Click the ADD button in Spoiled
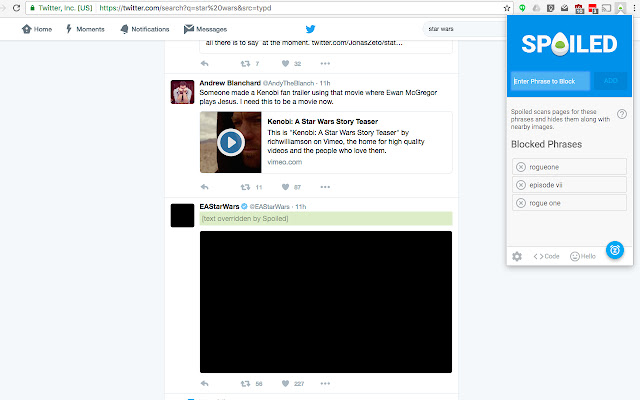This screenshot has width=640, height=400. (x=610, y=81)
